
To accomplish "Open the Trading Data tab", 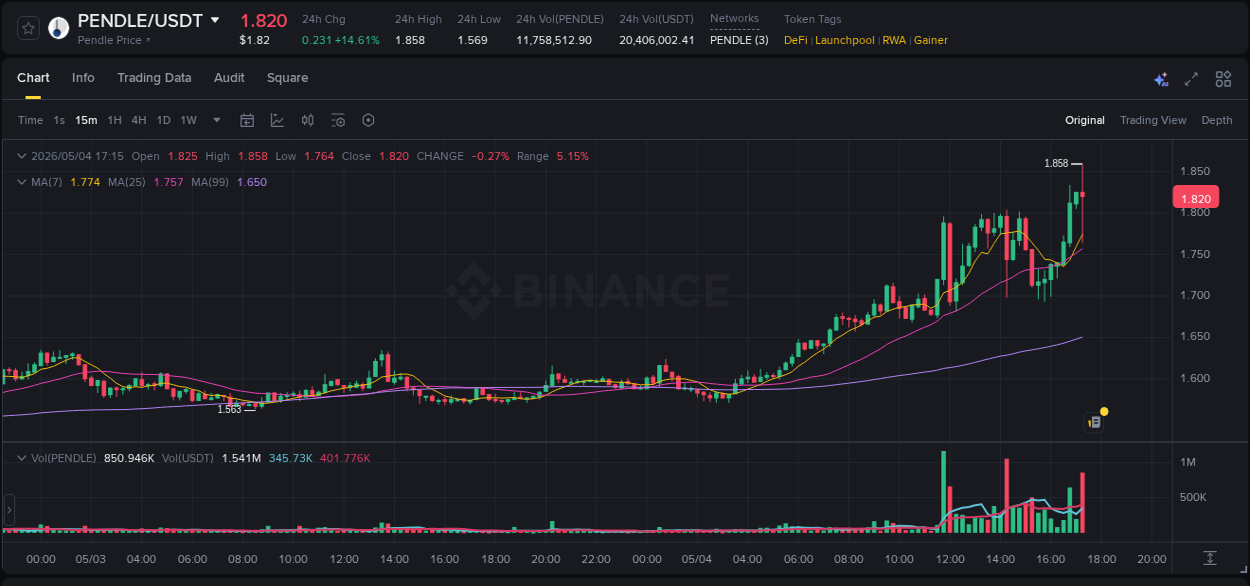I will point(154,78).
